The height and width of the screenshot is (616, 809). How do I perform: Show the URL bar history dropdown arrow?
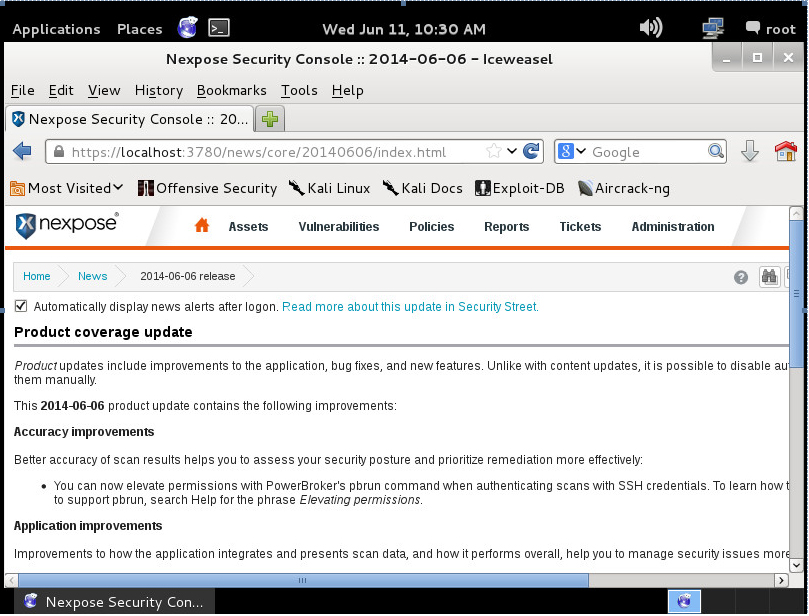click(512, 152)
